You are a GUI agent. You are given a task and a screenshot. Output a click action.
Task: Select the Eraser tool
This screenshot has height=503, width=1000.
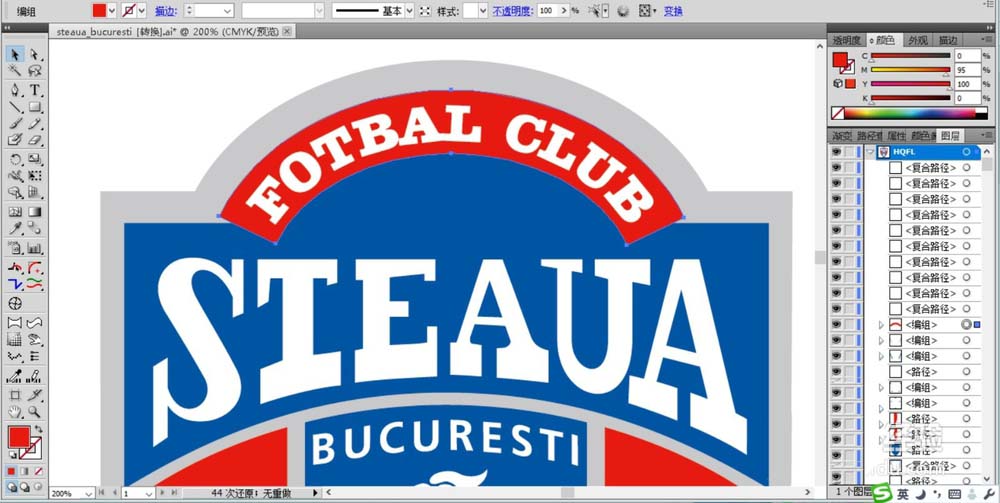click(35, 140)
